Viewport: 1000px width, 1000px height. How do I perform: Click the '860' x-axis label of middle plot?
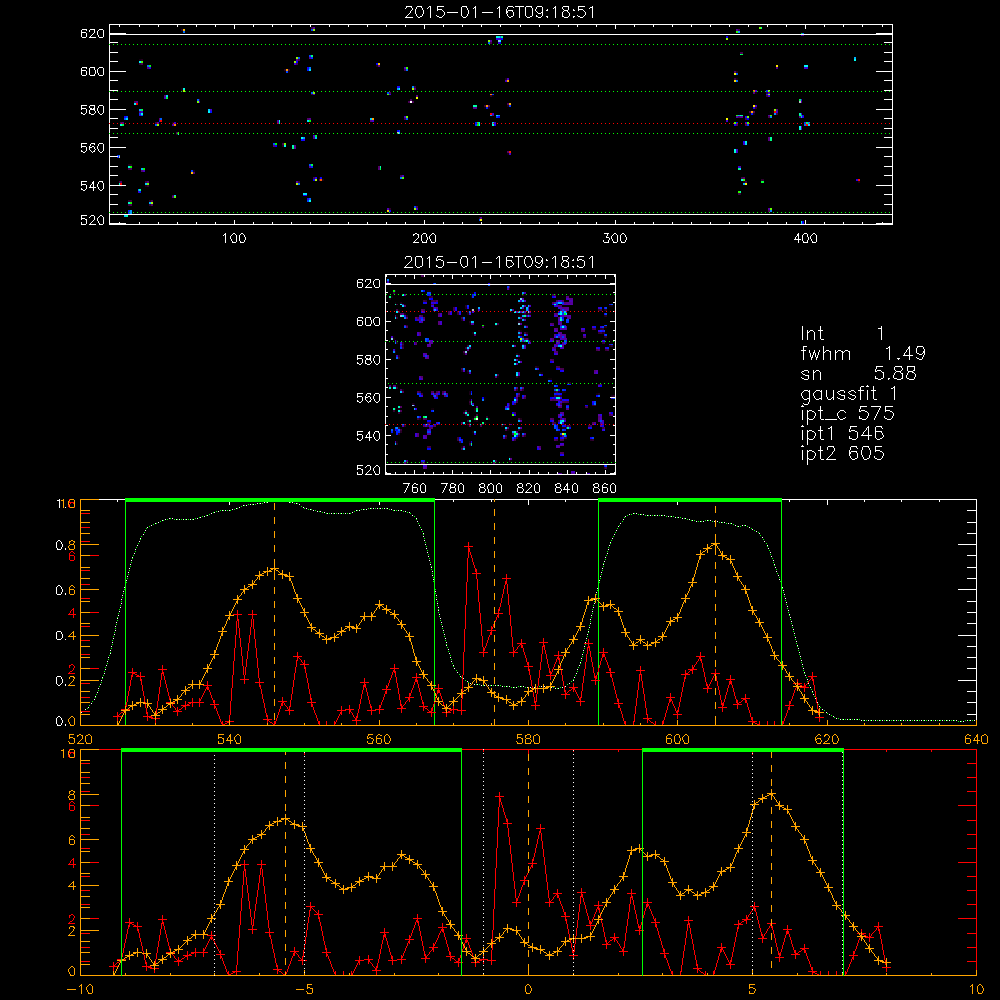[605, 489]
